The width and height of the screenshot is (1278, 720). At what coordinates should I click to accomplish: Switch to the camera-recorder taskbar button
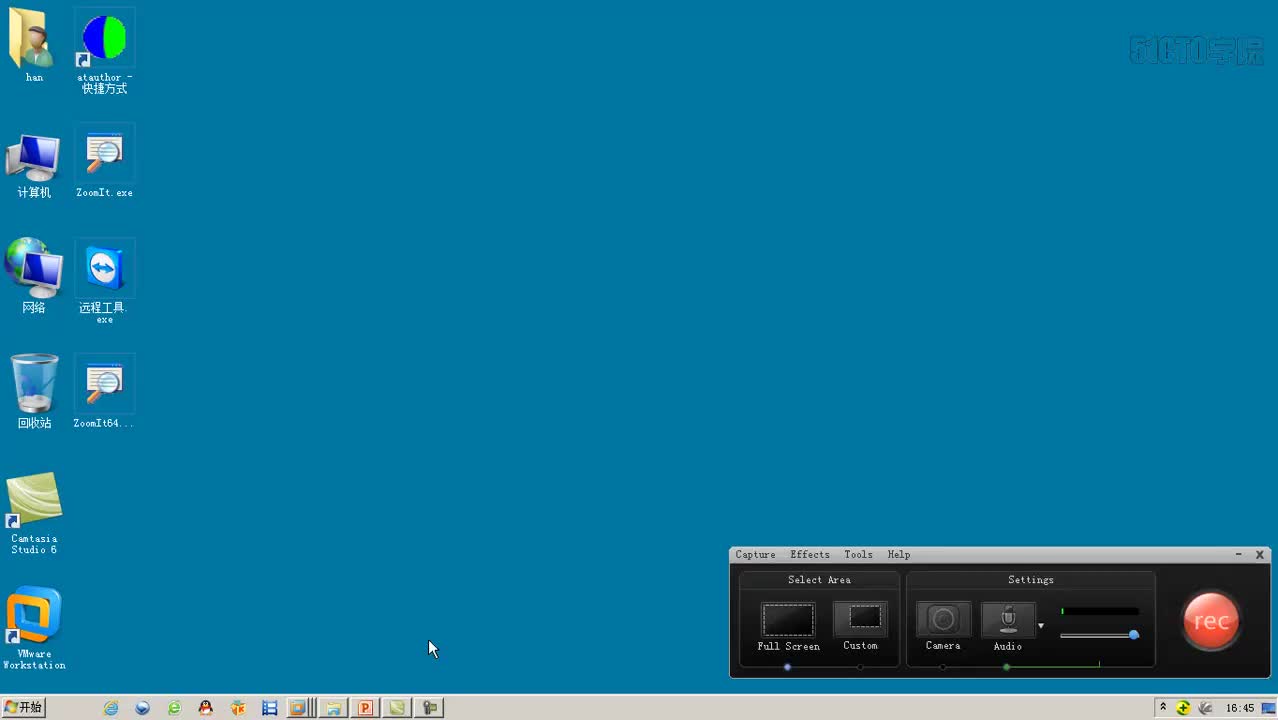point(429,708)
